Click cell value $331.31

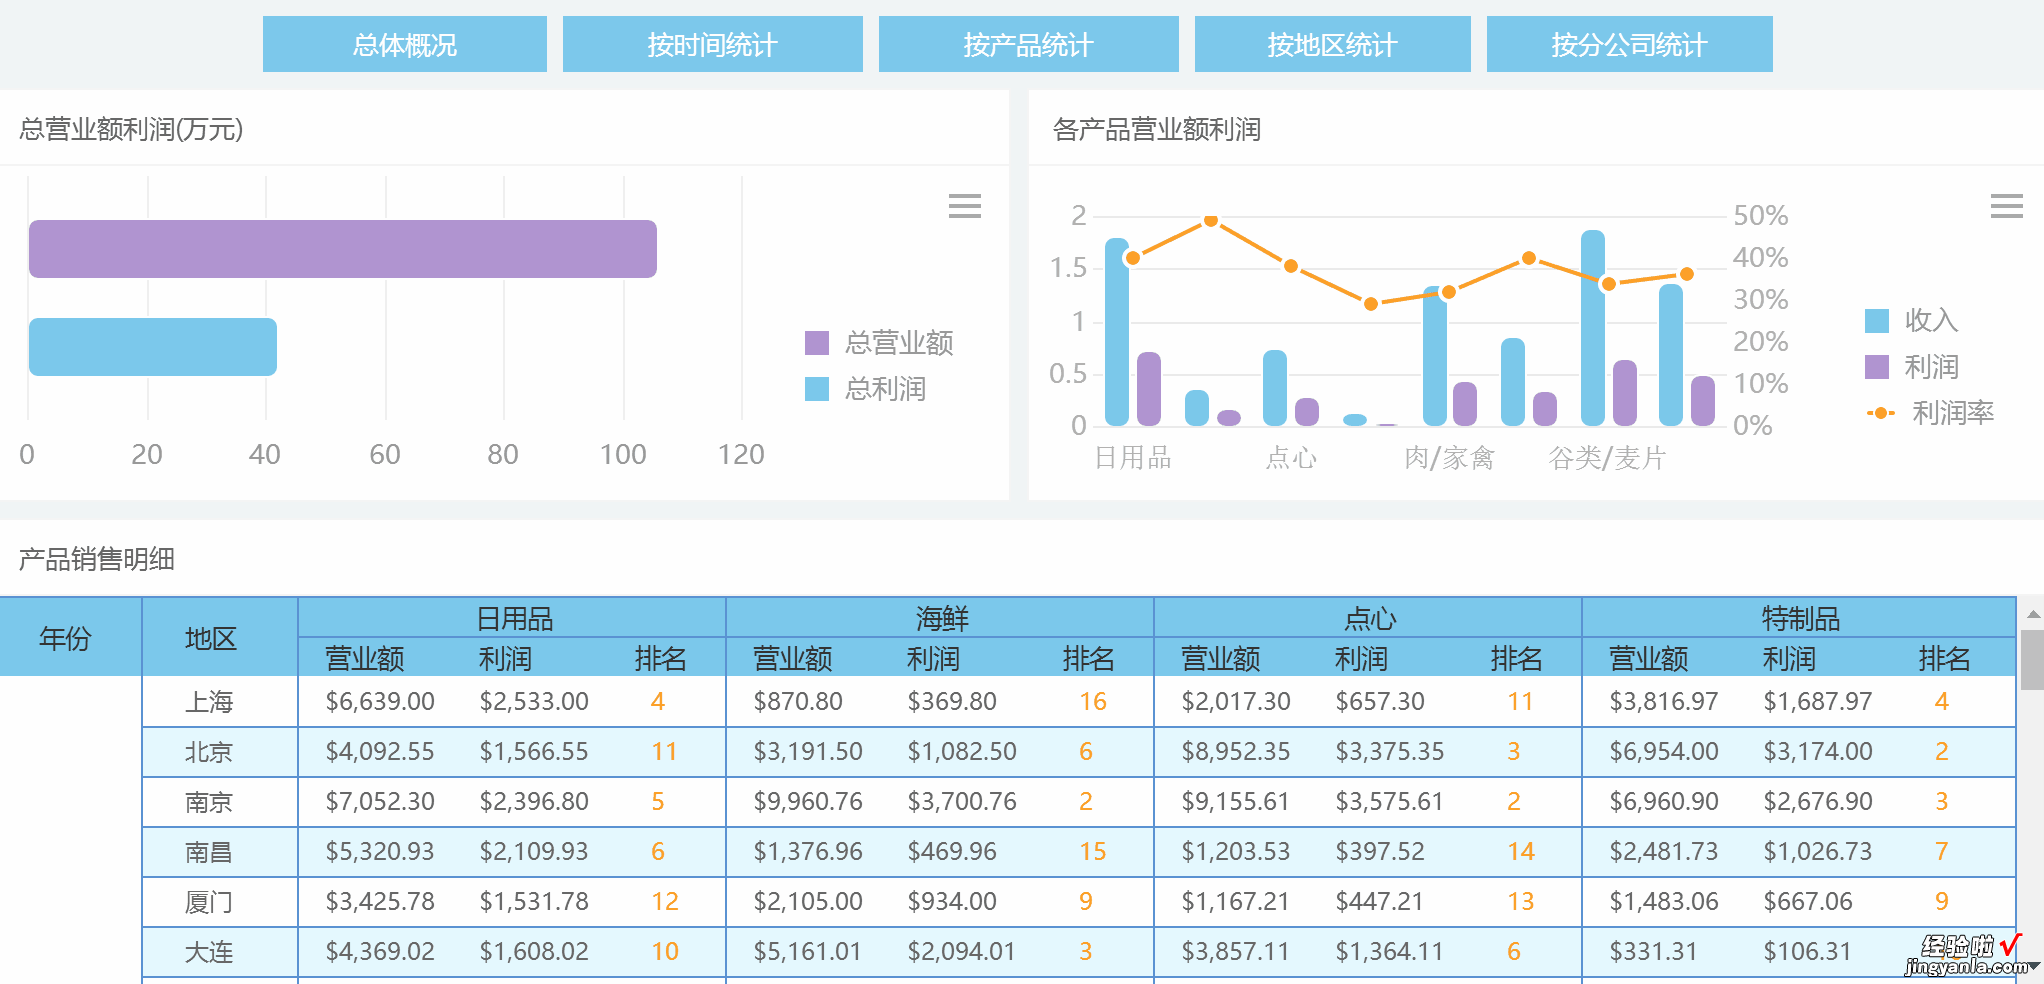tap(1654, 952)
